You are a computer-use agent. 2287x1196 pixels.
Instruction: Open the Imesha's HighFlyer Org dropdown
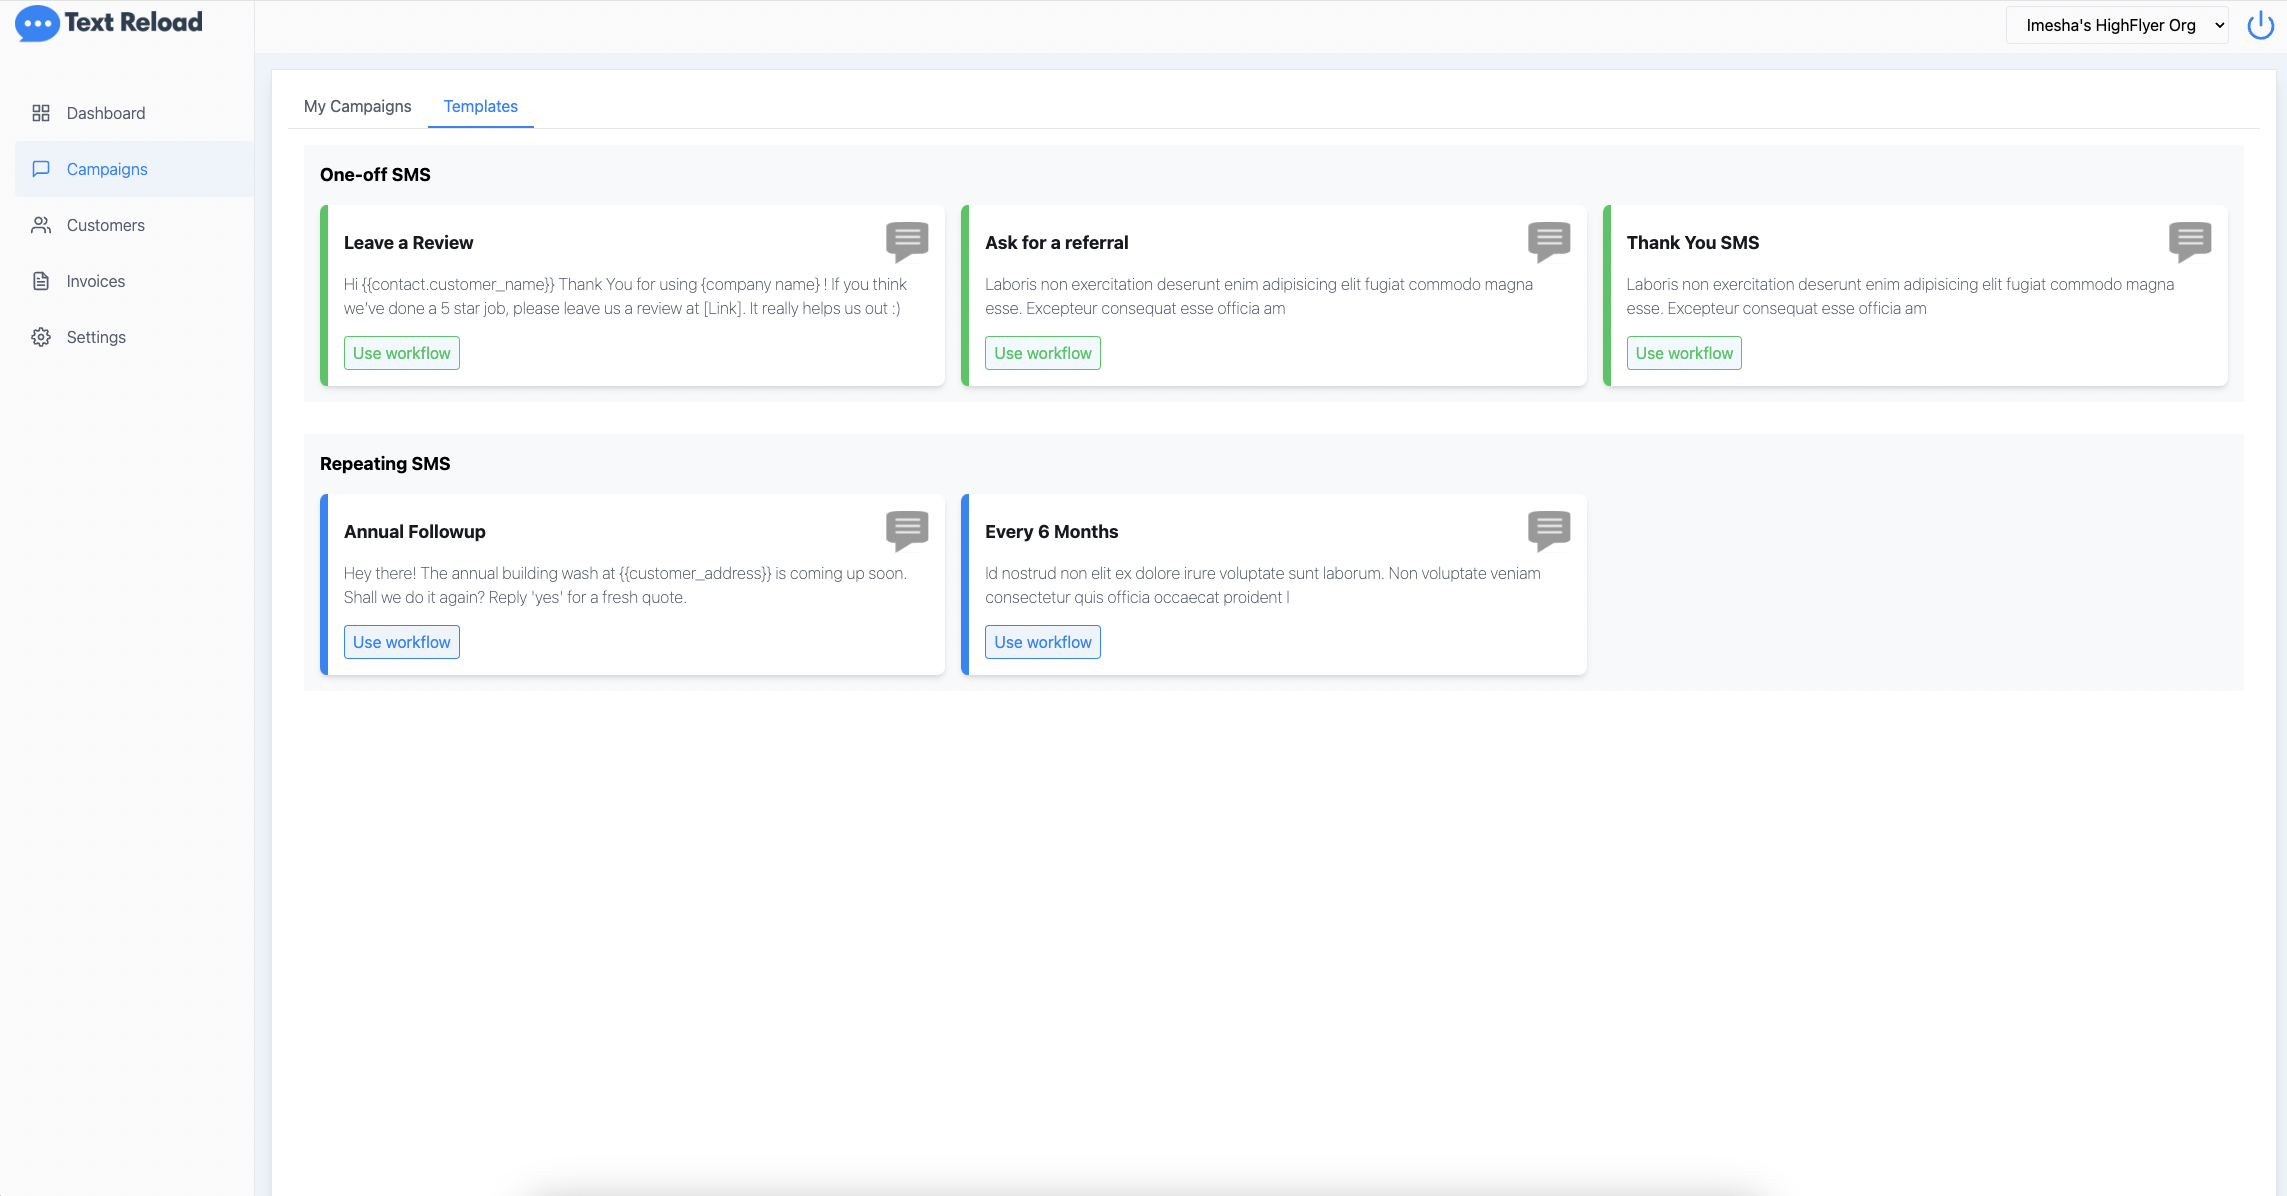tap(2116, 26)
